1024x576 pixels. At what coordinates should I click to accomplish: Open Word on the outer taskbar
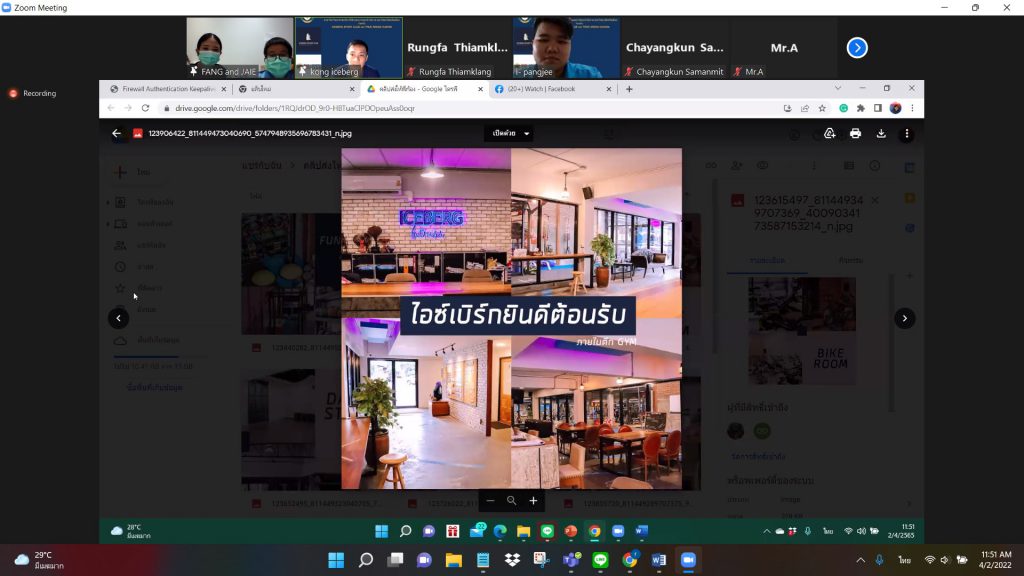pos(659,560)
